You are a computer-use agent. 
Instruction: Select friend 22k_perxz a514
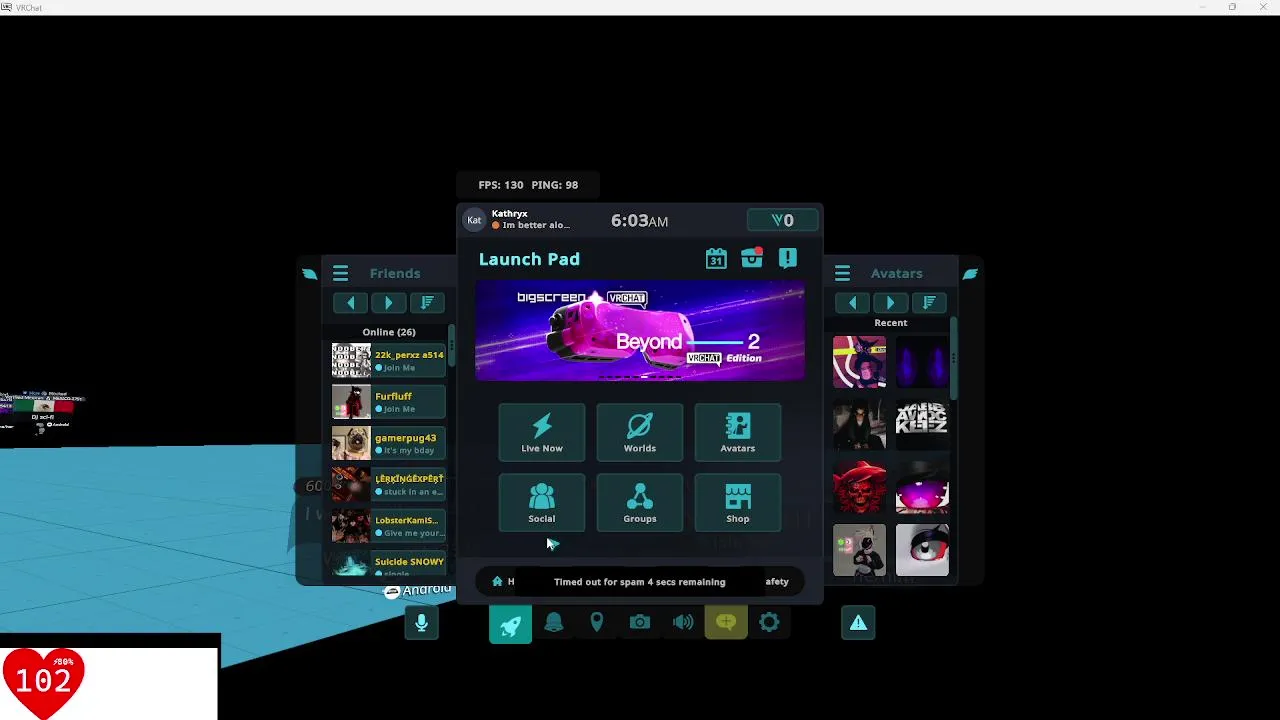[x=388, y=360]
